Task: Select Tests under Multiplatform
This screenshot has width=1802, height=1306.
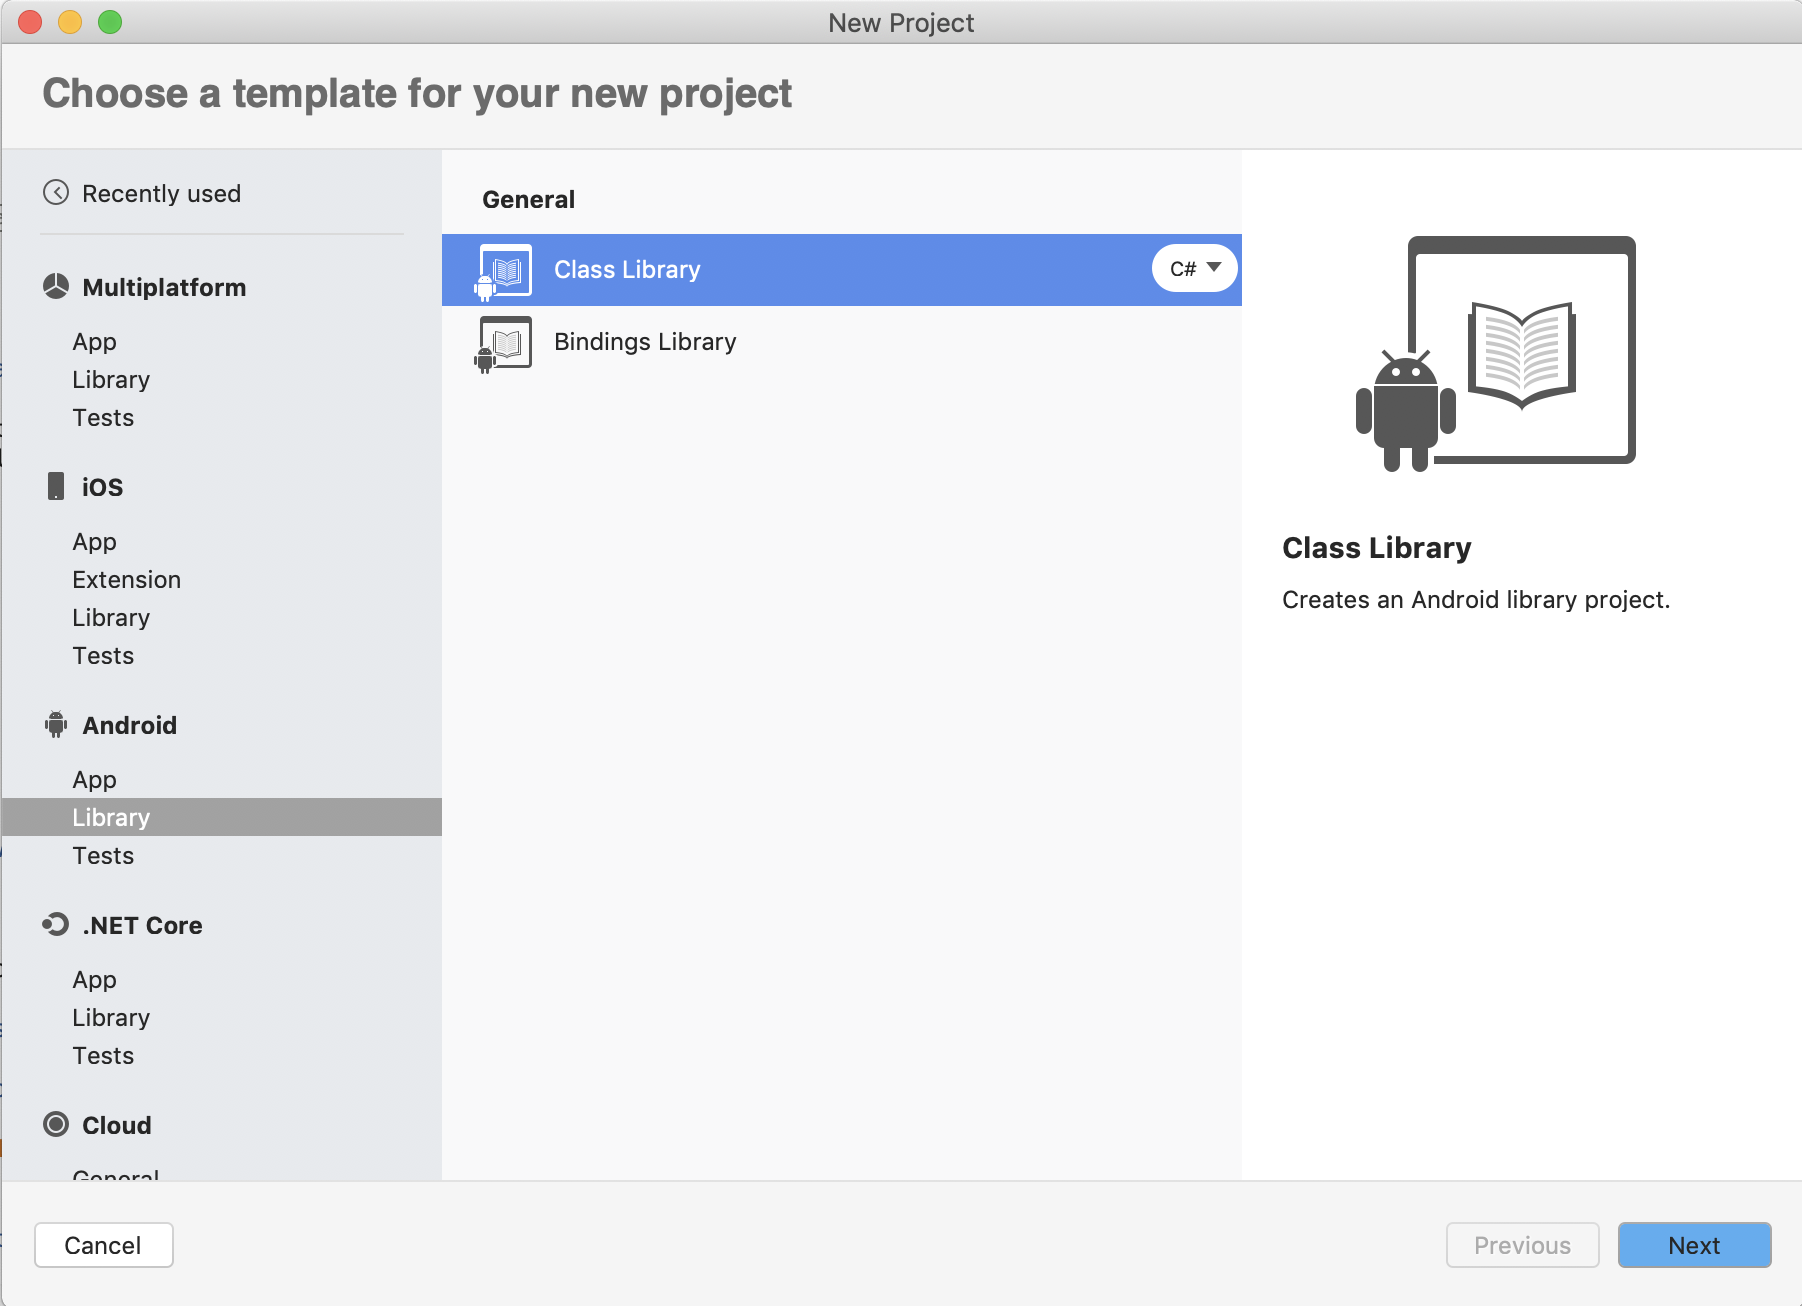Action: click(x=103, y=418)
